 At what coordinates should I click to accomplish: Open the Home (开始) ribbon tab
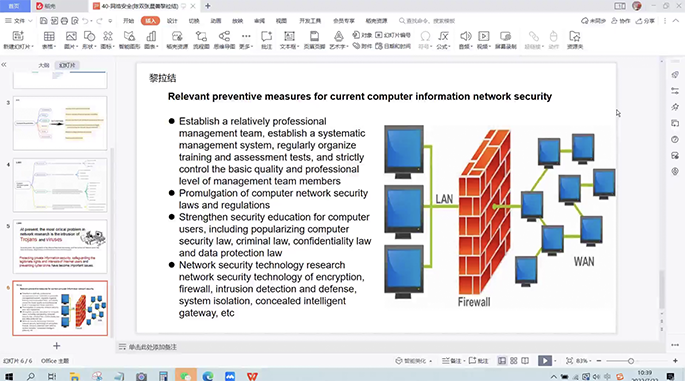(128, 21)
